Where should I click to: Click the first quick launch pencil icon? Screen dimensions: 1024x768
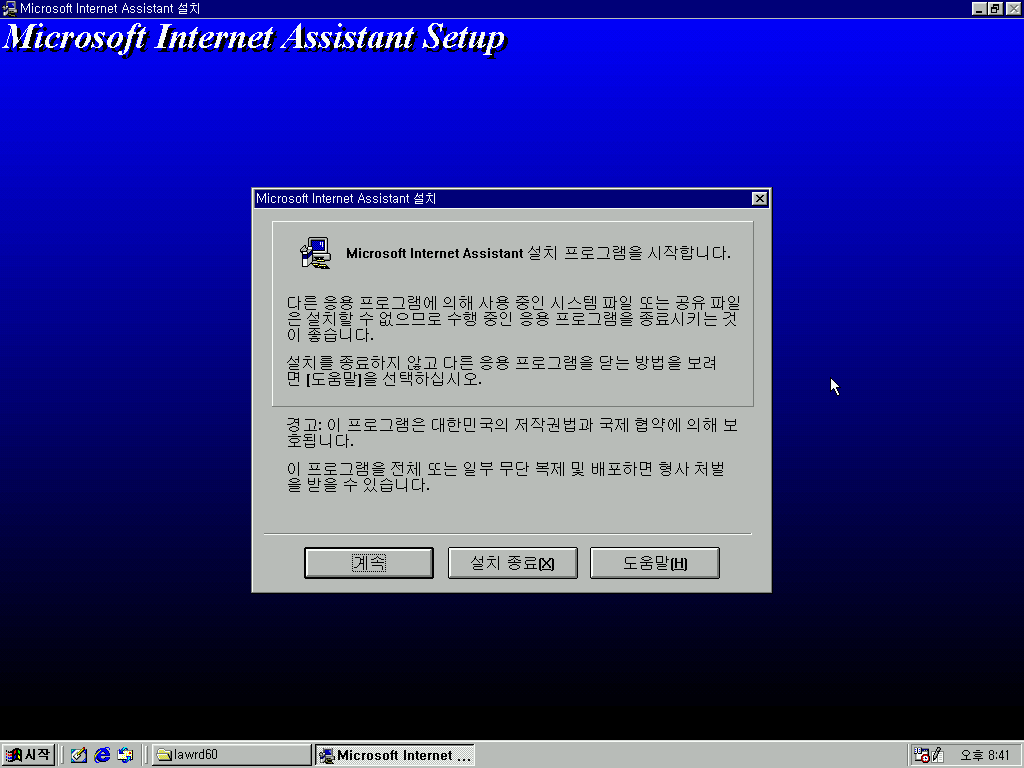78,755
